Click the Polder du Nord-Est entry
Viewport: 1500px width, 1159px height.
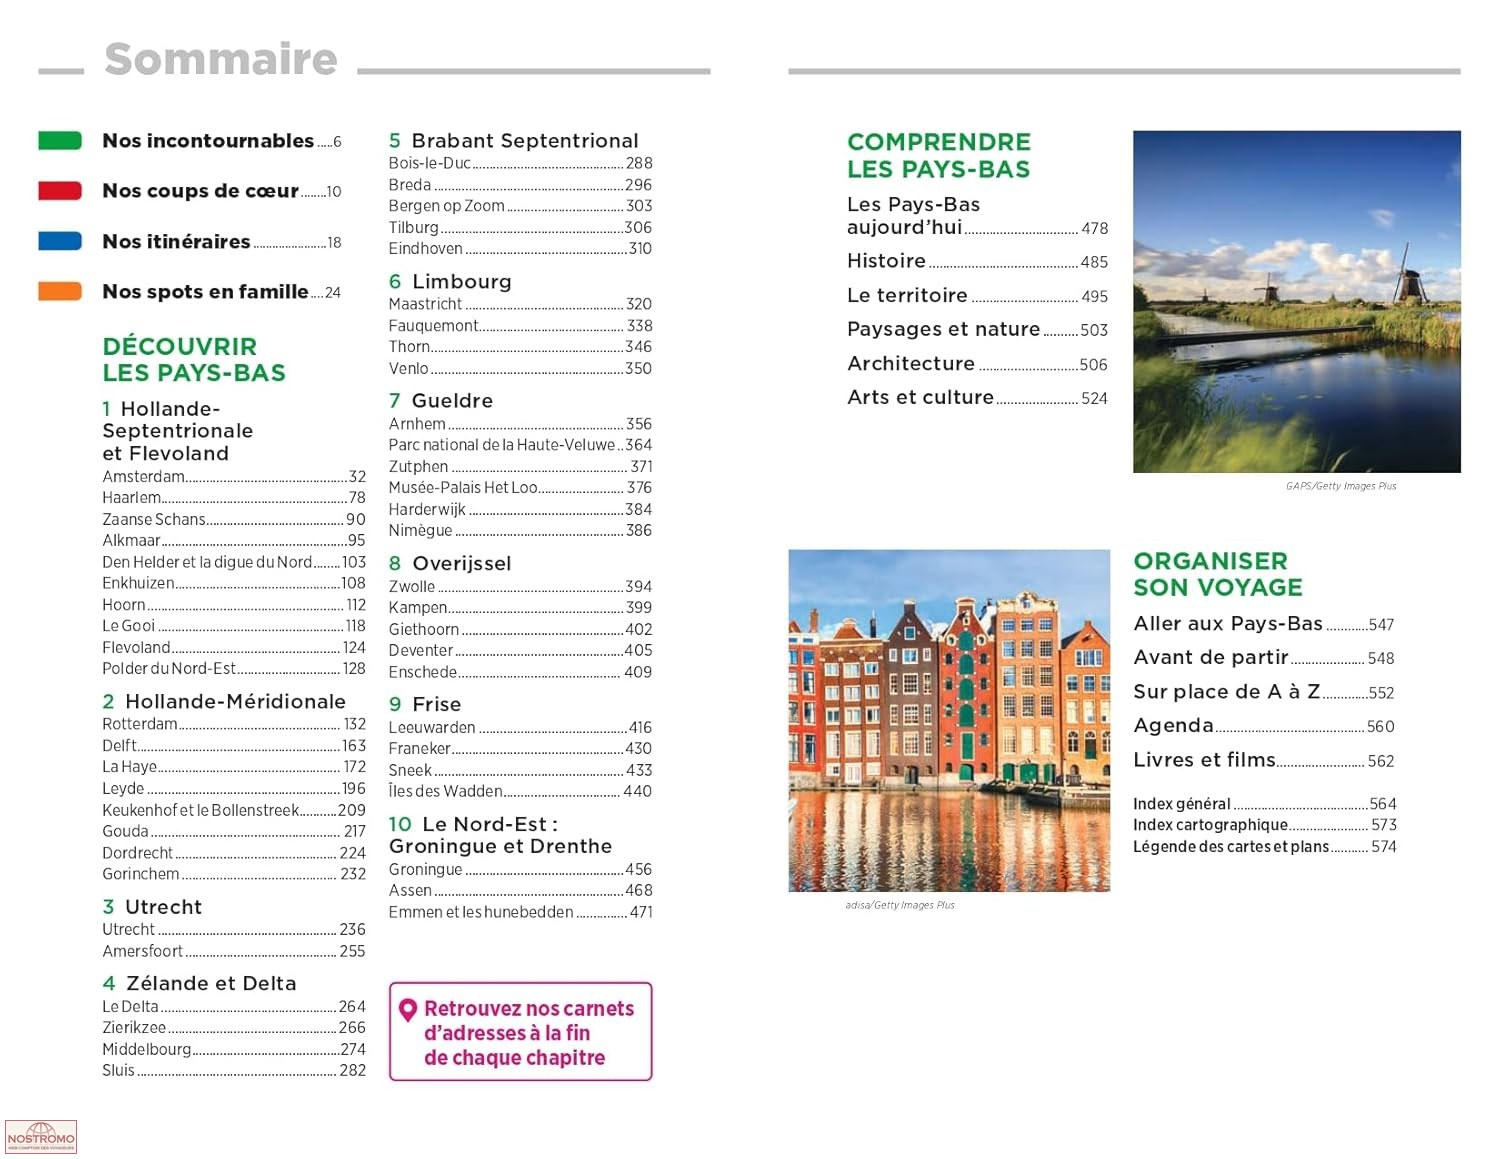(x=234, y=669)
